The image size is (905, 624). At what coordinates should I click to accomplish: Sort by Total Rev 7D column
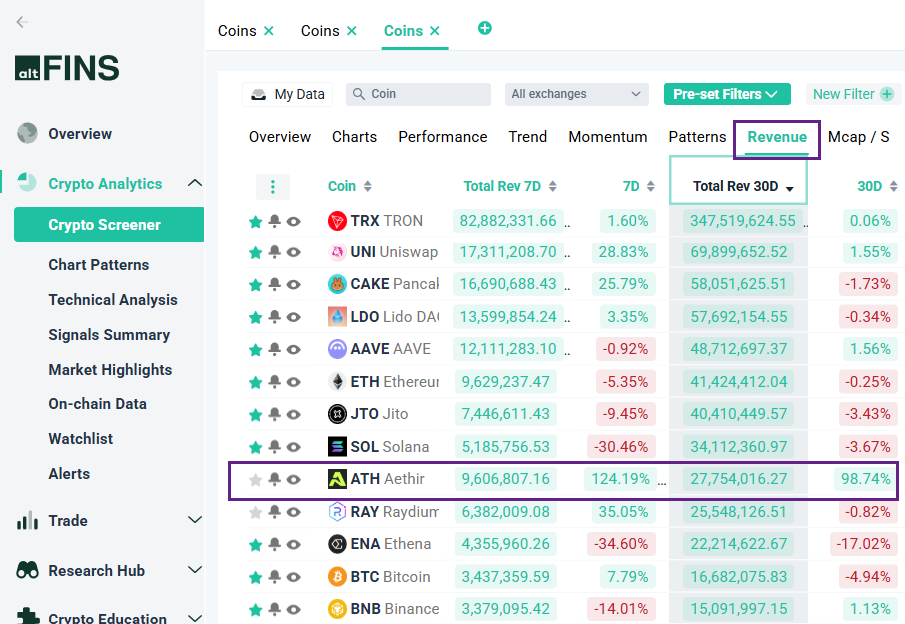(x=510, y=186)
